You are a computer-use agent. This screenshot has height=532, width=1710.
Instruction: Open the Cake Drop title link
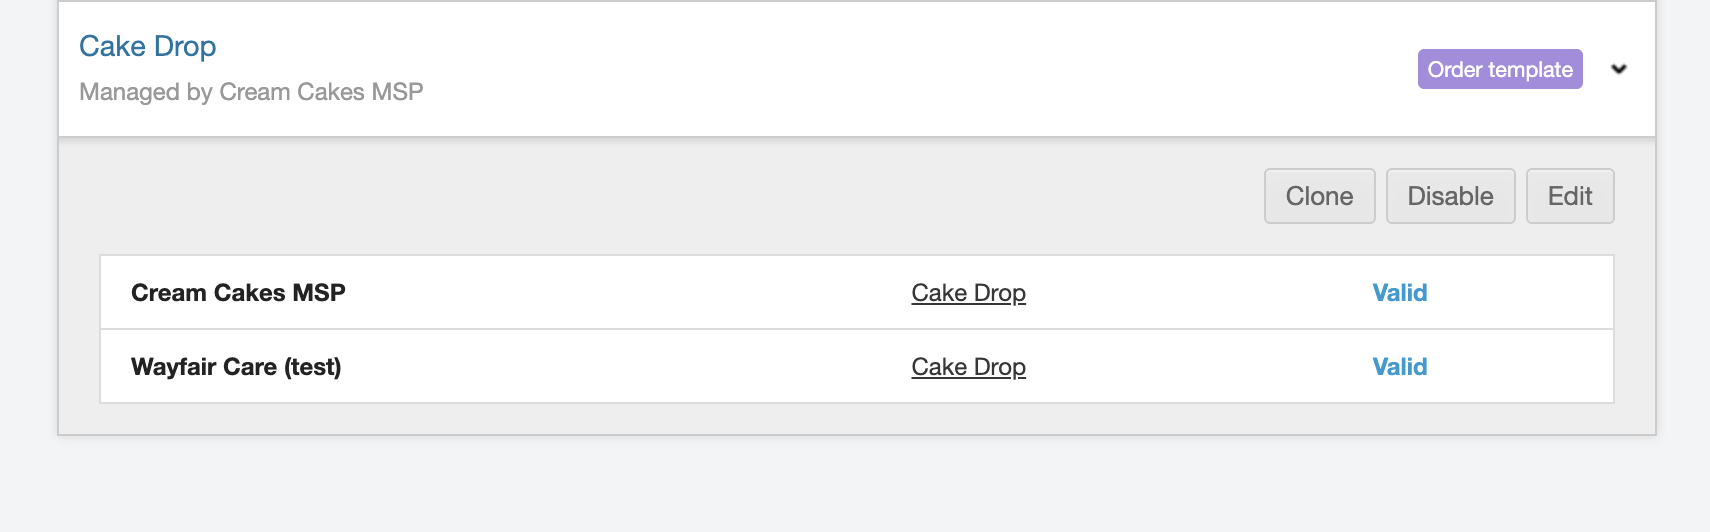(x=148, y=46)
